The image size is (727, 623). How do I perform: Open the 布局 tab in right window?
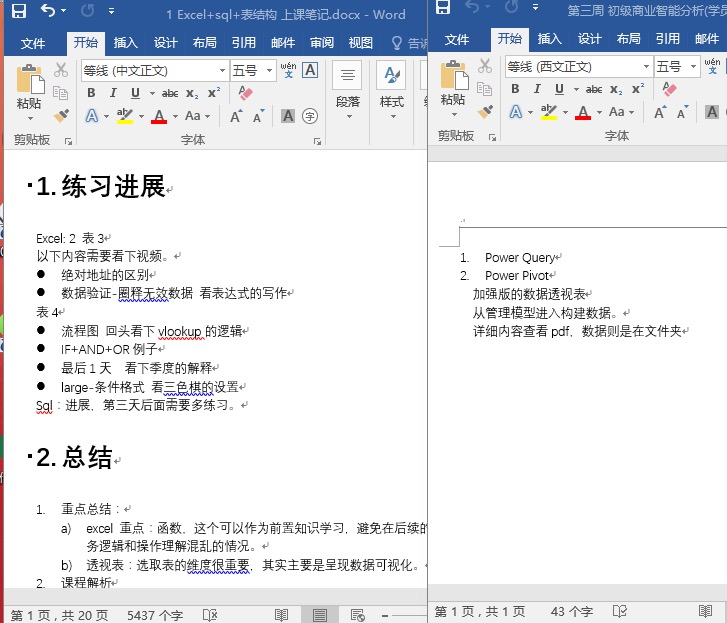click(x=628, y=39)
